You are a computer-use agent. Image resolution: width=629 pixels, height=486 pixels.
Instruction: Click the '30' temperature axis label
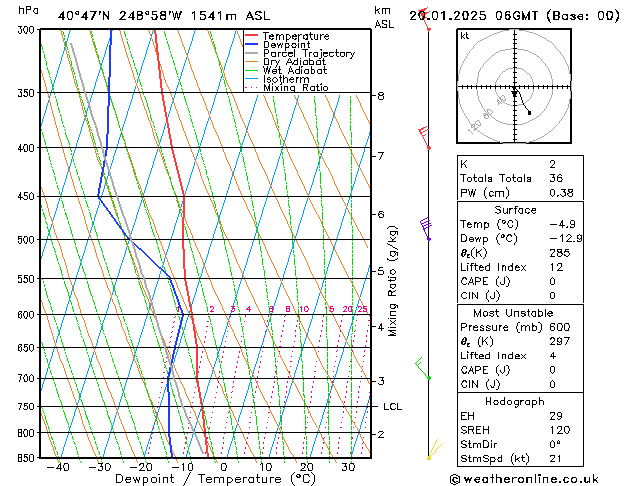[x=348, y=467]
